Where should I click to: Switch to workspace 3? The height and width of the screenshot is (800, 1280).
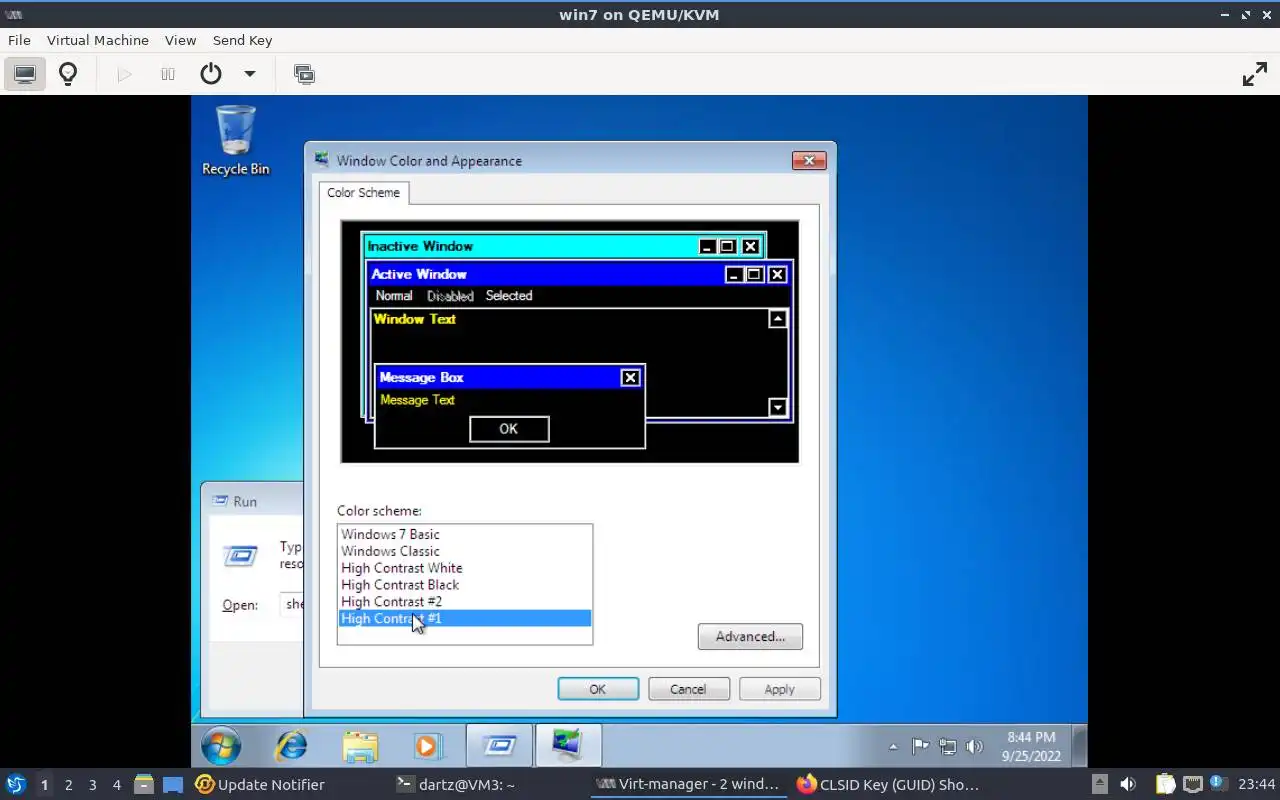pyautogui.click(x=92, y=785)
